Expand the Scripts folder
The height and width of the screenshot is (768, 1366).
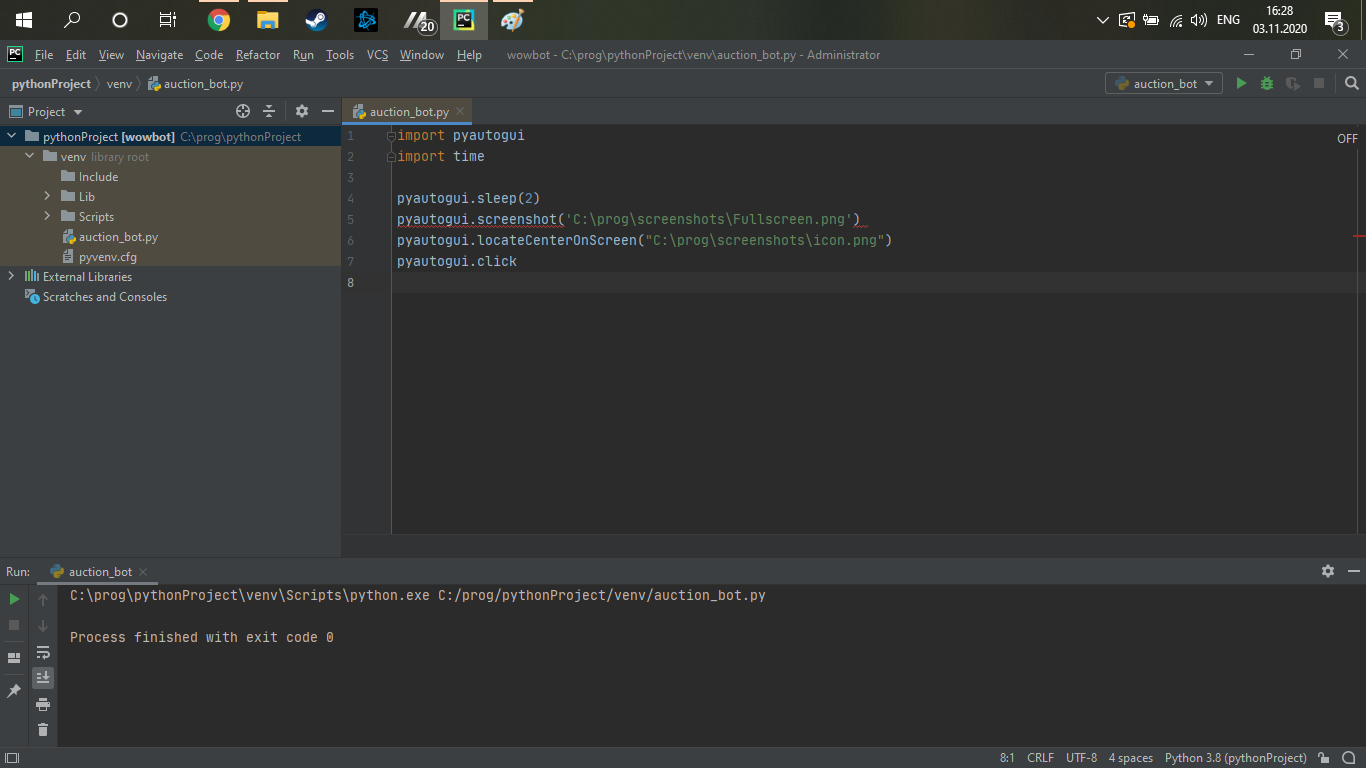[47, 216]
